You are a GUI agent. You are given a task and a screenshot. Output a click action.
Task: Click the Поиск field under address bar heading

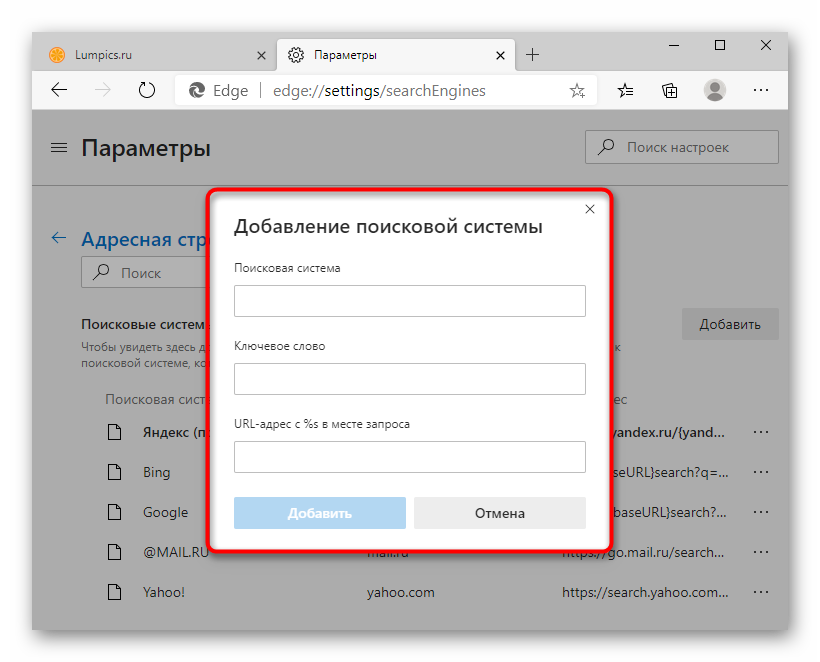tap(144, 272)
